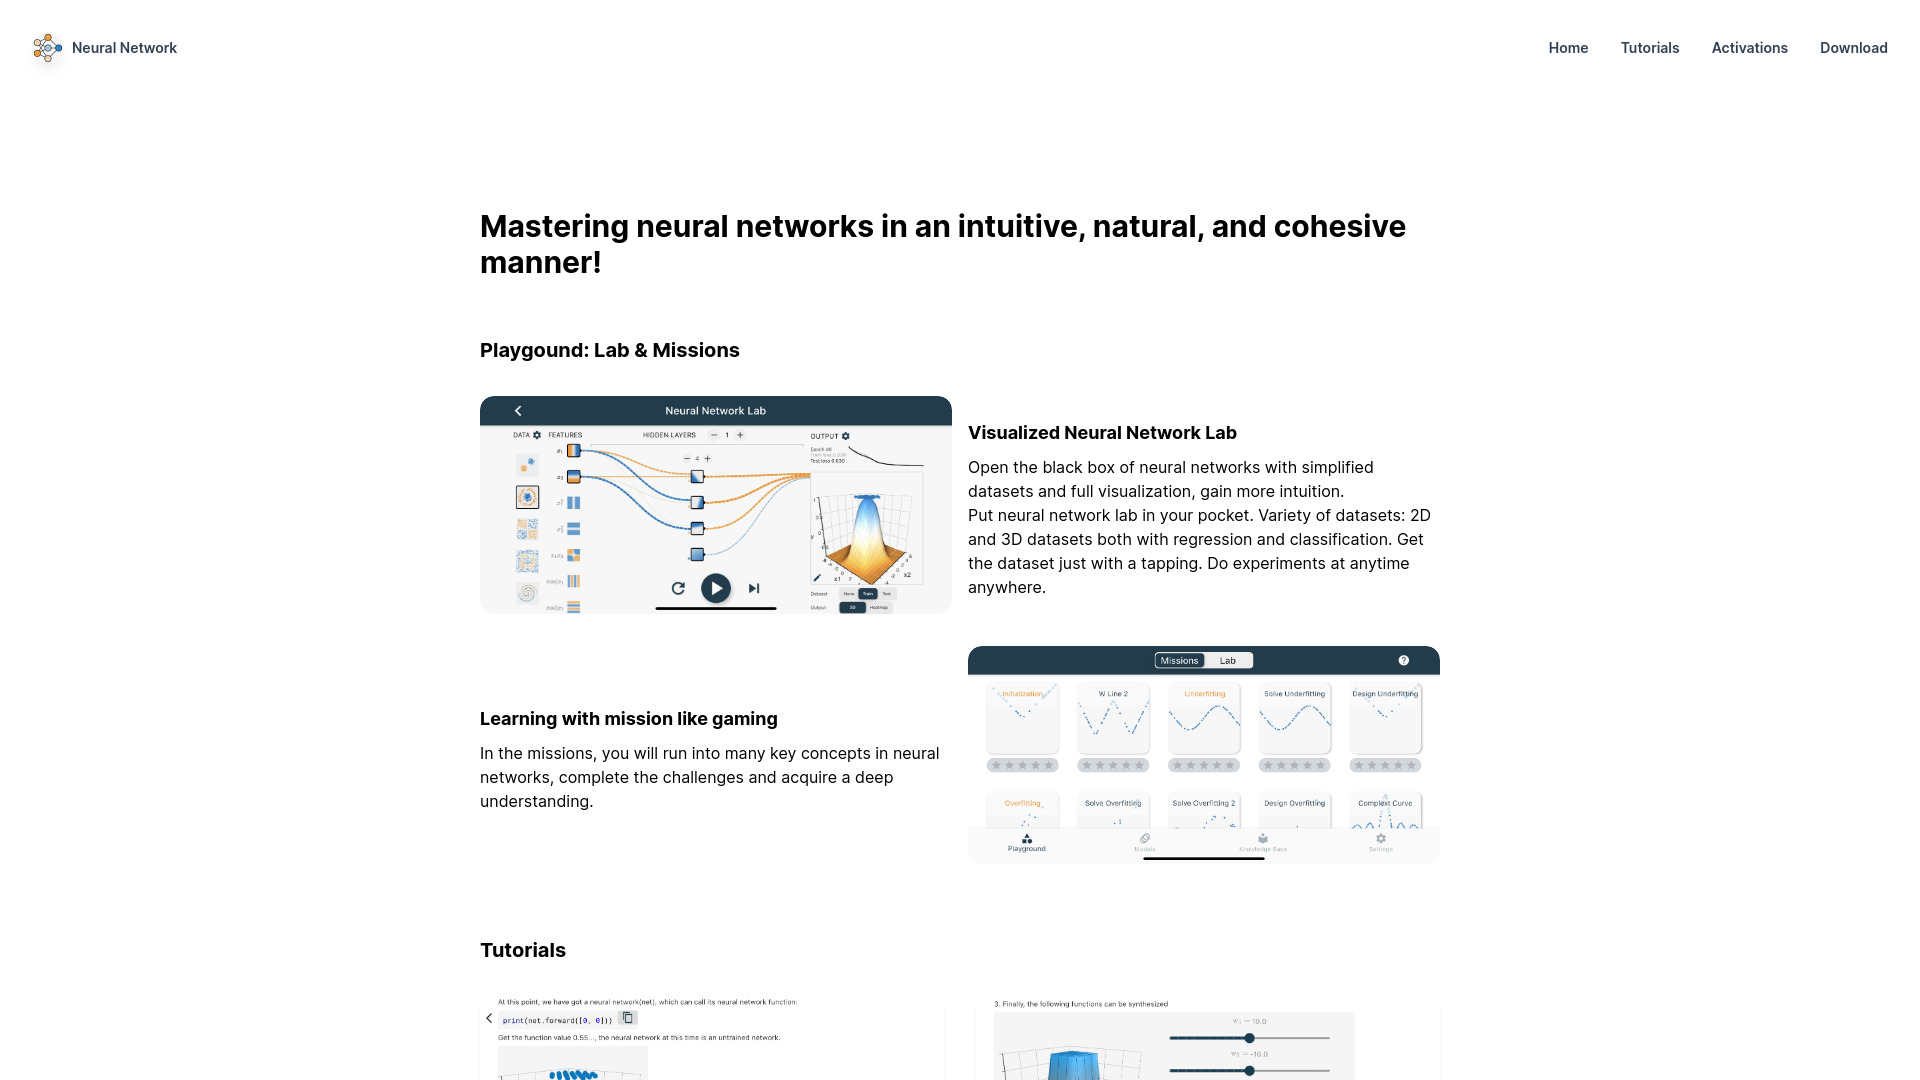Select the Tutorials navigation menu item
This screenshot has width=1920, height=1080.
(1650, 47)
